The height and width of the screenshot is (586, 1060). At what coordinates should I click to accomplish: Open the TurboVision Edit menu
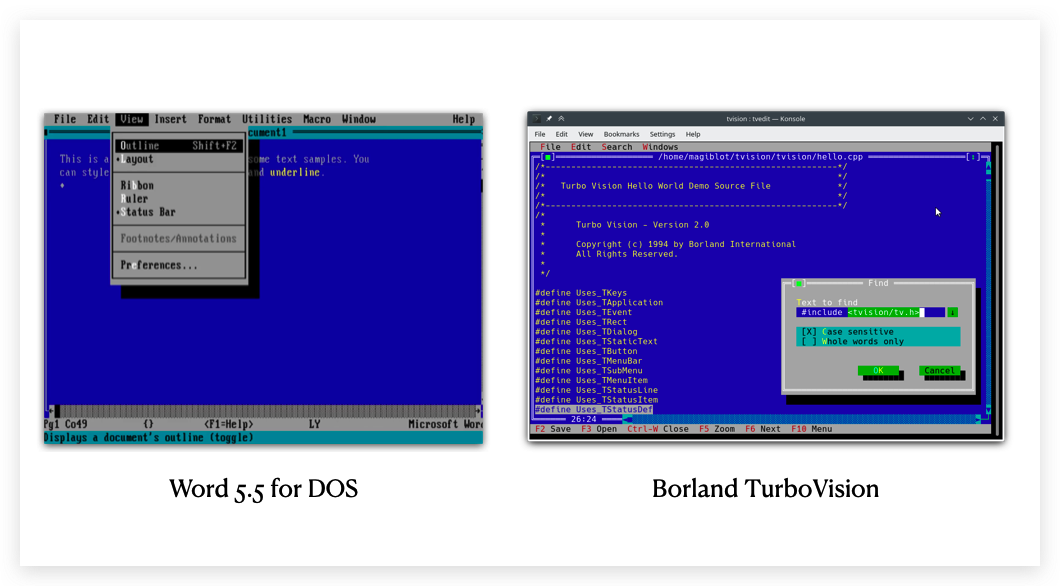(581, 147)
